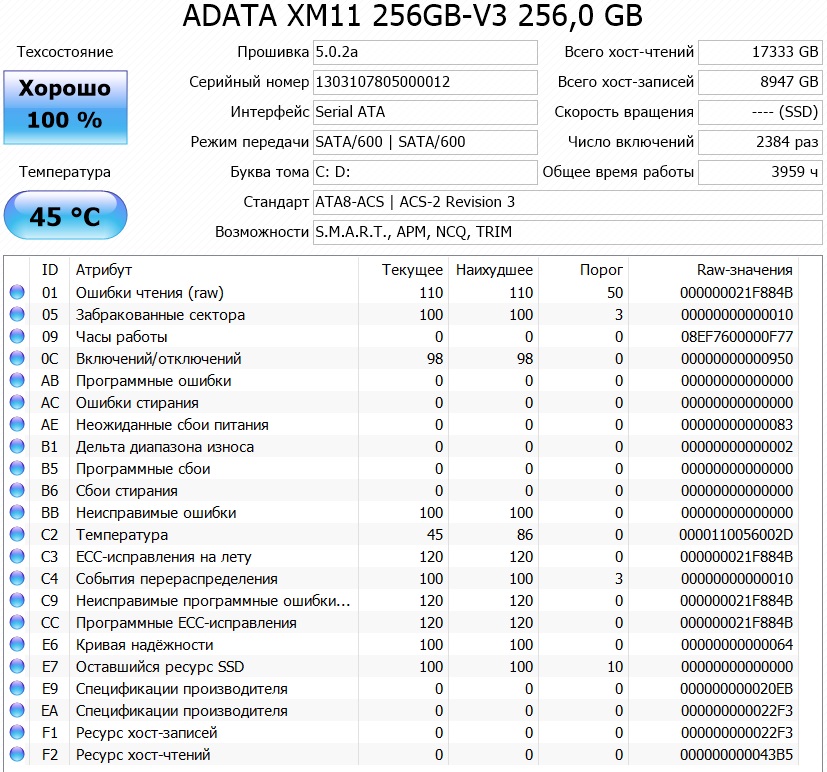The width and height of the screenshot is (827, 772).
Task: Click the status orb beside Кривая надёжности
Action: coord(17,645)
